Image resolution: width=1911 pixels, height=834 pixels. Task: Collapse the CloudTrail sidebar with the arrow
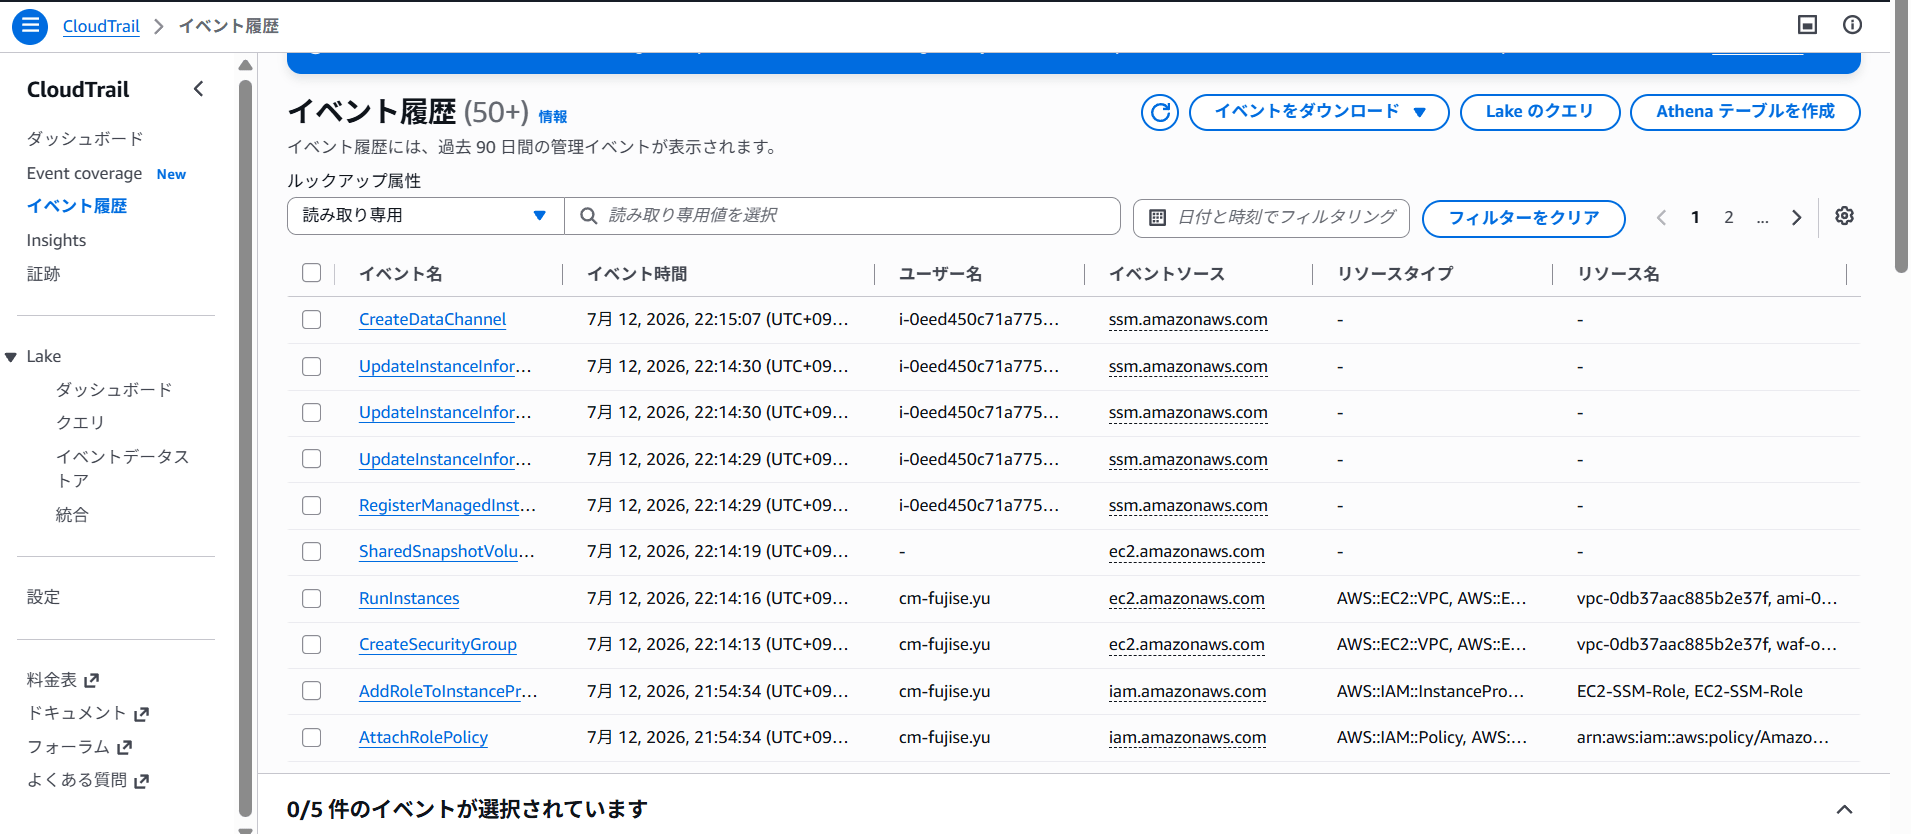pos(199,89)
